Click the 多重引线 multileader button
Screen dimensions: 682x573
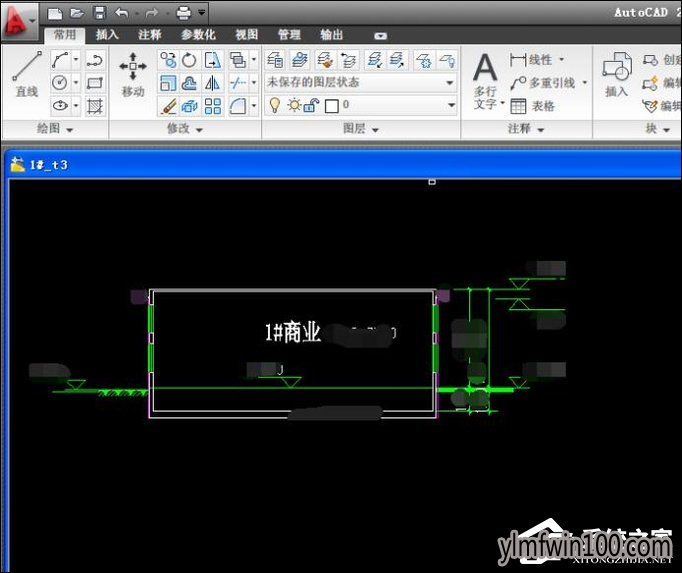coord(549,82)
